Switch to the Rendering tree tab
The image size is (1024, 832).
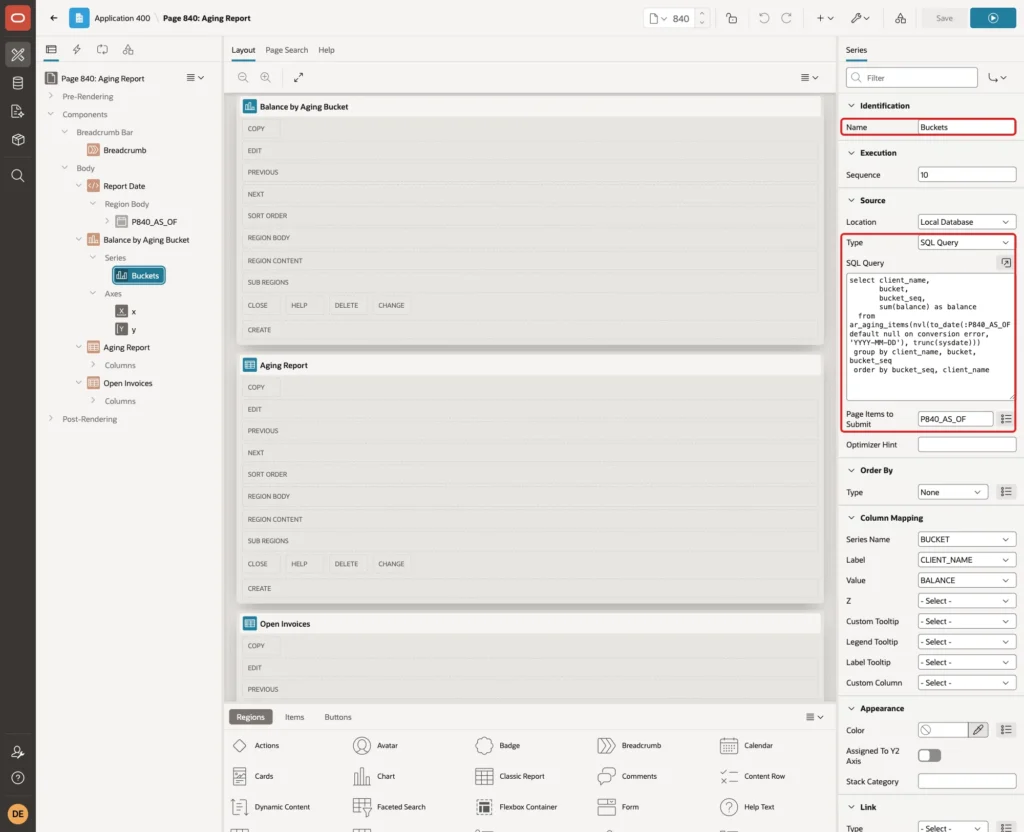pyautogui.click(x=51, y=50)
